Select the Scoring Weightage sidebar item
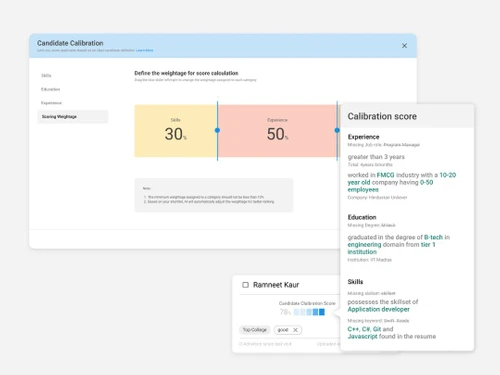The height and width of the screenshot is (375, 500). [x=73, y=117]
